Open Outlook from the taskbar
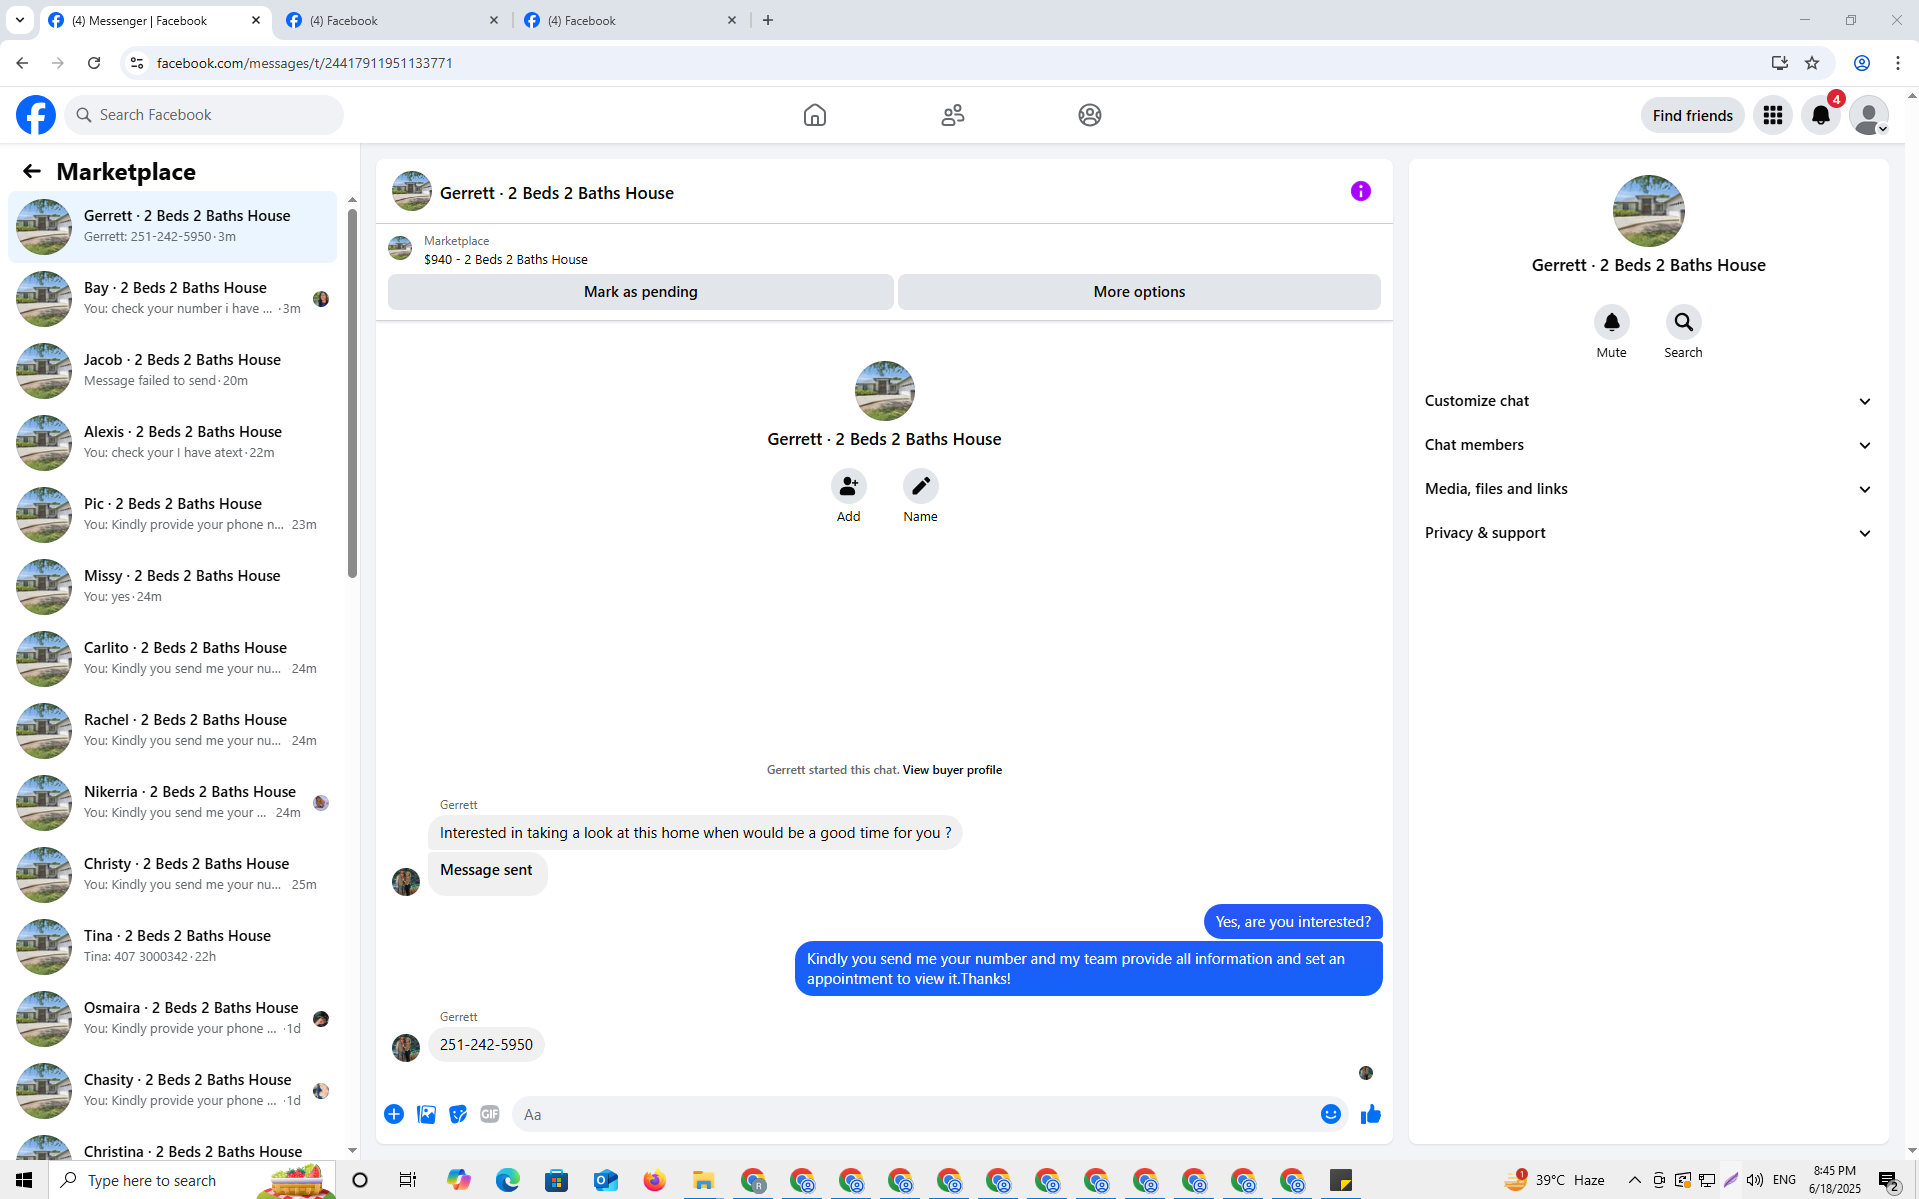 (x=606, y=1180)
